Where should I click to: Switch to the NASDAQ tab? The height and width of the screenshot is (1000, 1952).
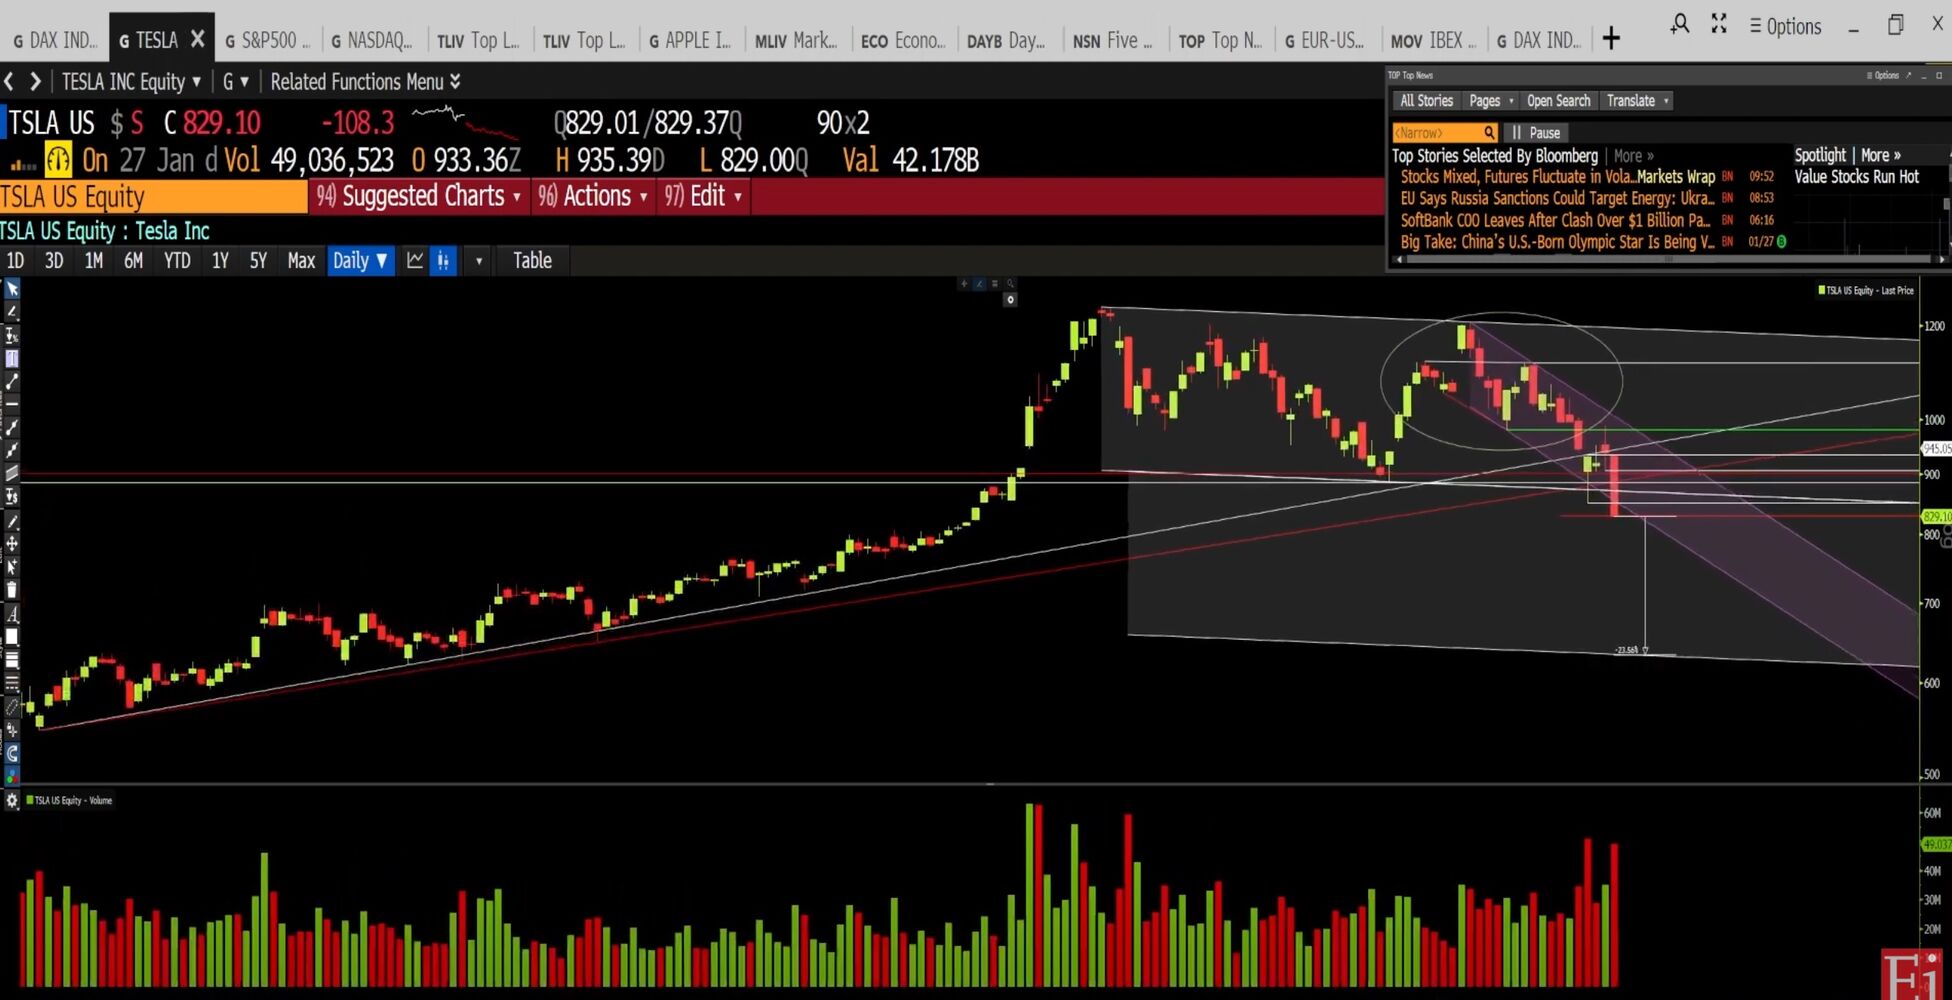pyautogui.click(x=372, y=40)
